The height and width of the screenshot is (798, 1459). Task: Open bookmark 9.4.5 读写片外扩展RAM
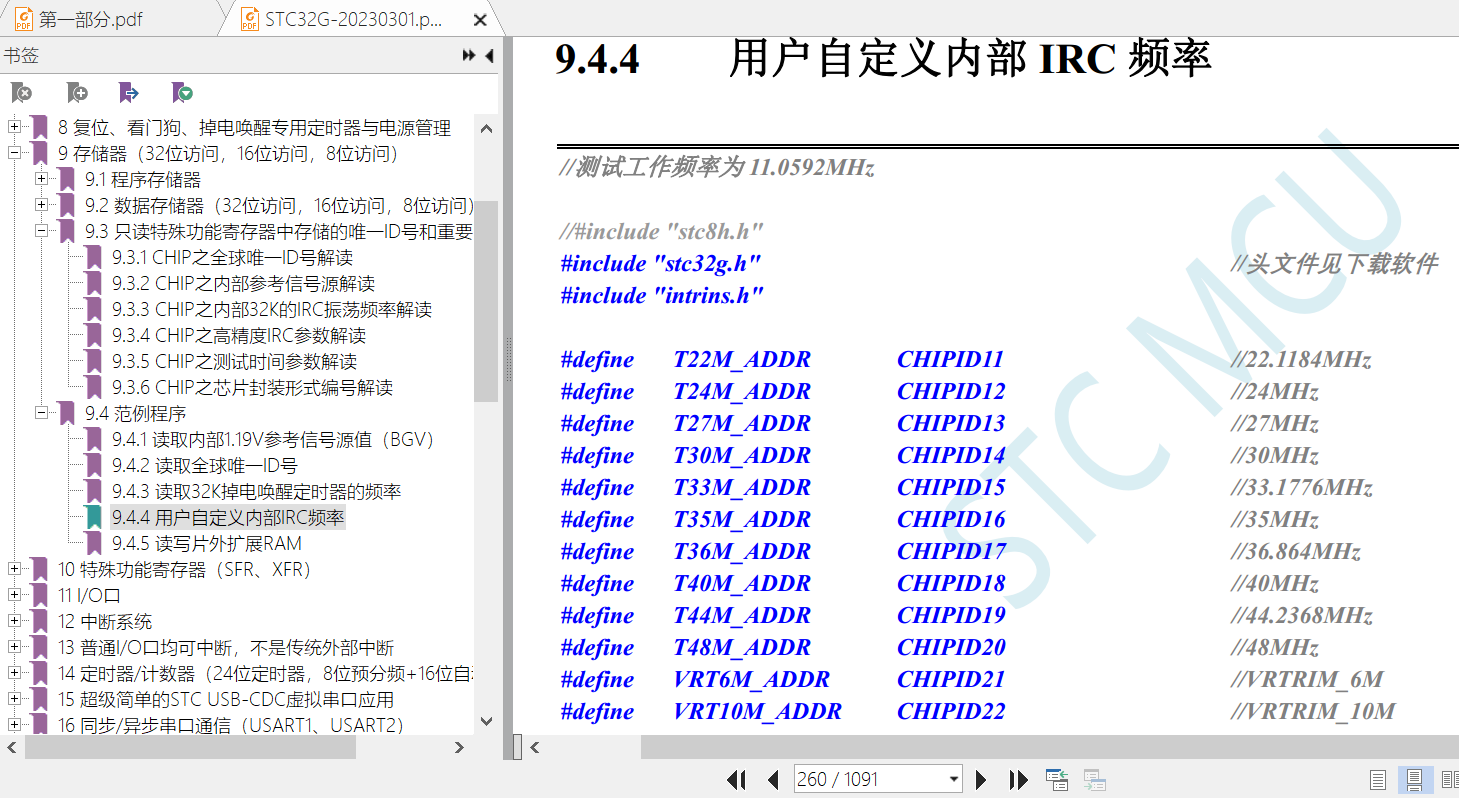[206, 544]
